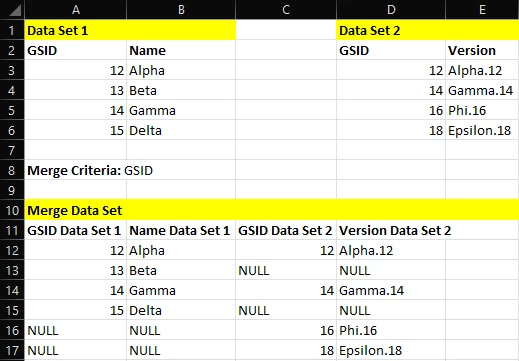The height and width of the screenshot is (361, 519).
Task: Click the Delta cell in row 6
Action: click(181, 130)
